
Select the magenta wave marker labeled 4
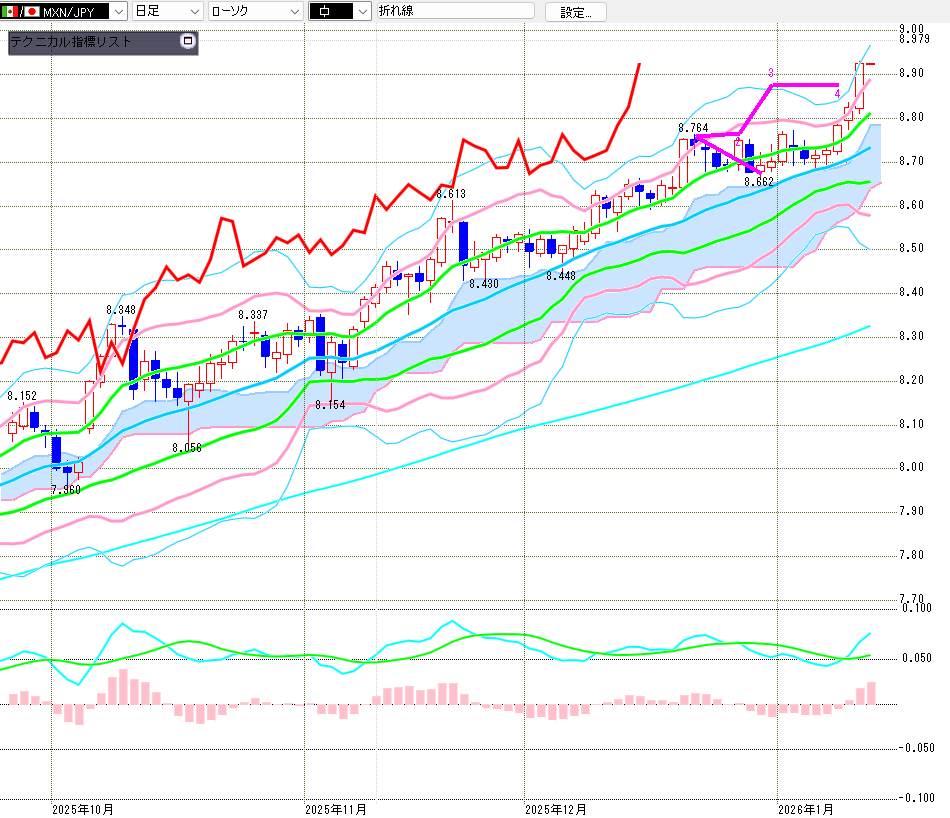coord(837,94)
